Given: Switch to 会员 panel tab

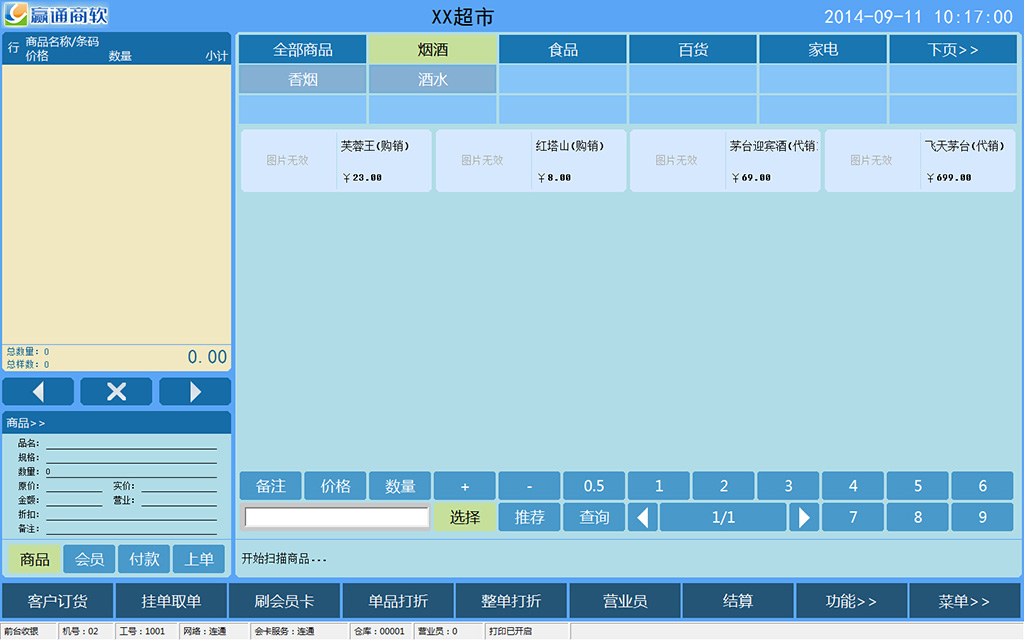Looking at the screenshot, I should 90,559.
